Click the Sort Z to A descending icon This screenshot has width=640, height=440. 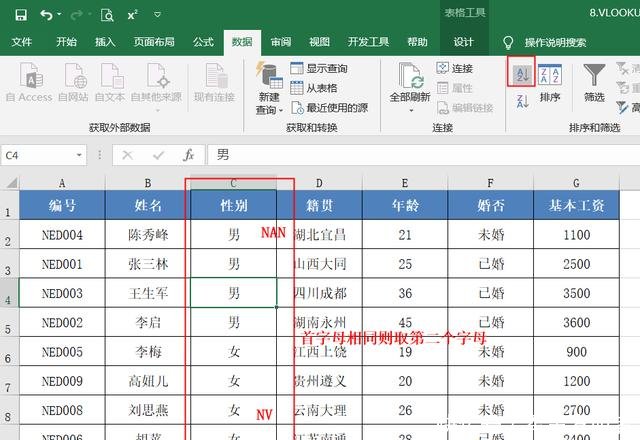pyautogui.click(x=522, y=101)
